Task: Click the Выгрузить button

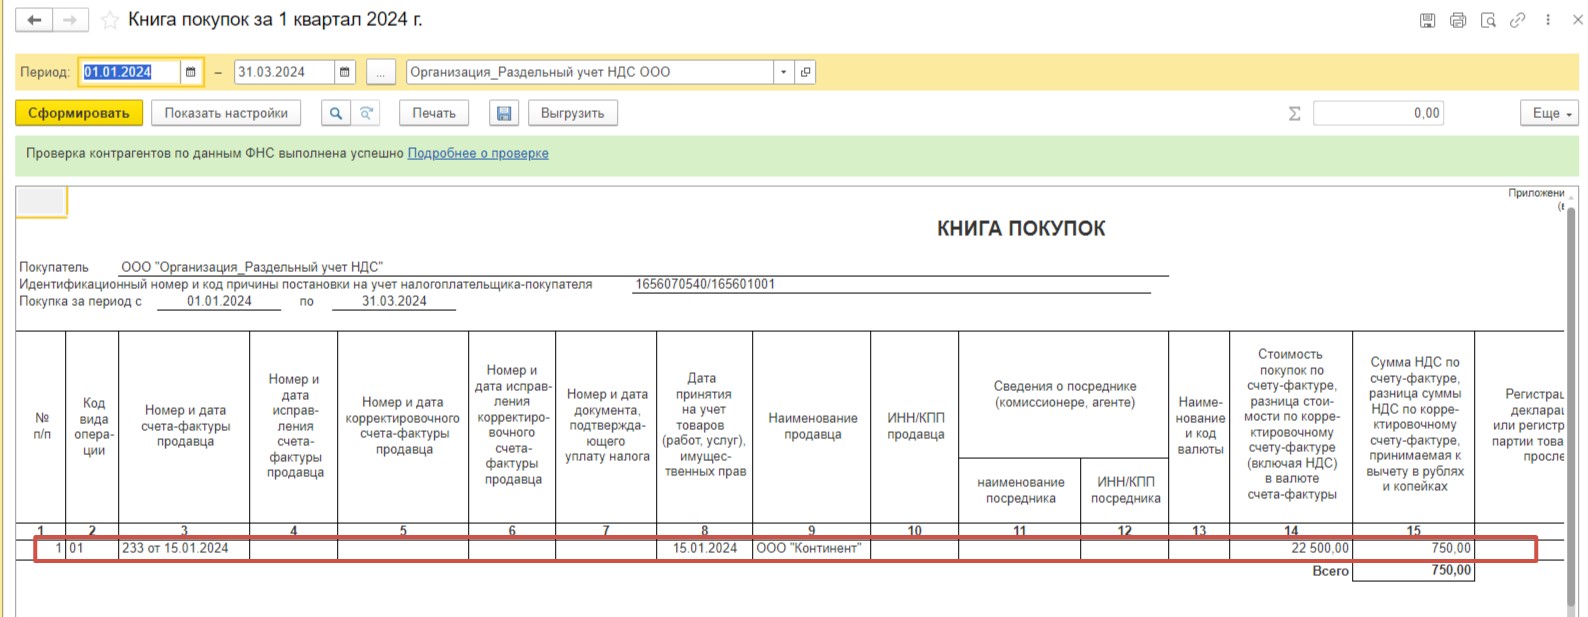Action: click(x=572, y=113)
